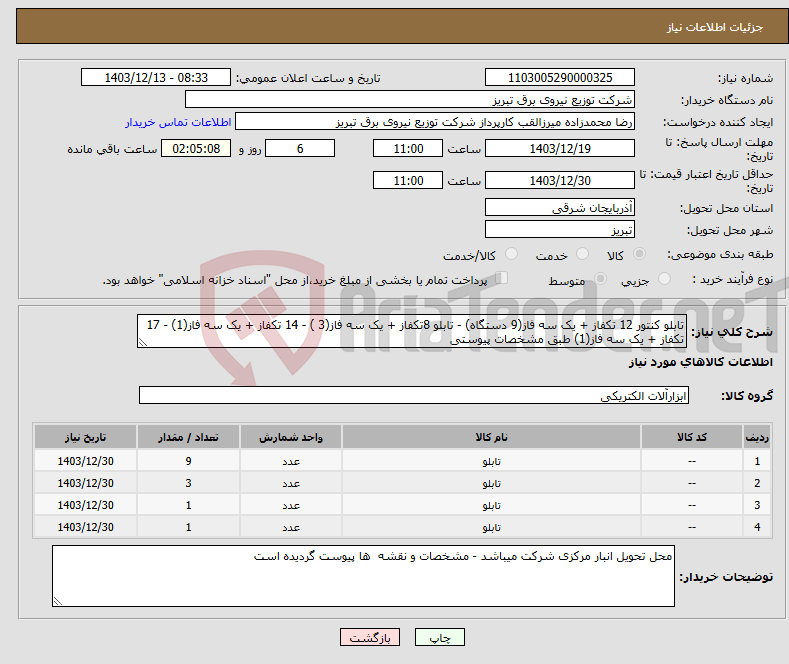Select the متوسط purchase type radio
This screenshot has width=789, height=664.
point(600,278)
